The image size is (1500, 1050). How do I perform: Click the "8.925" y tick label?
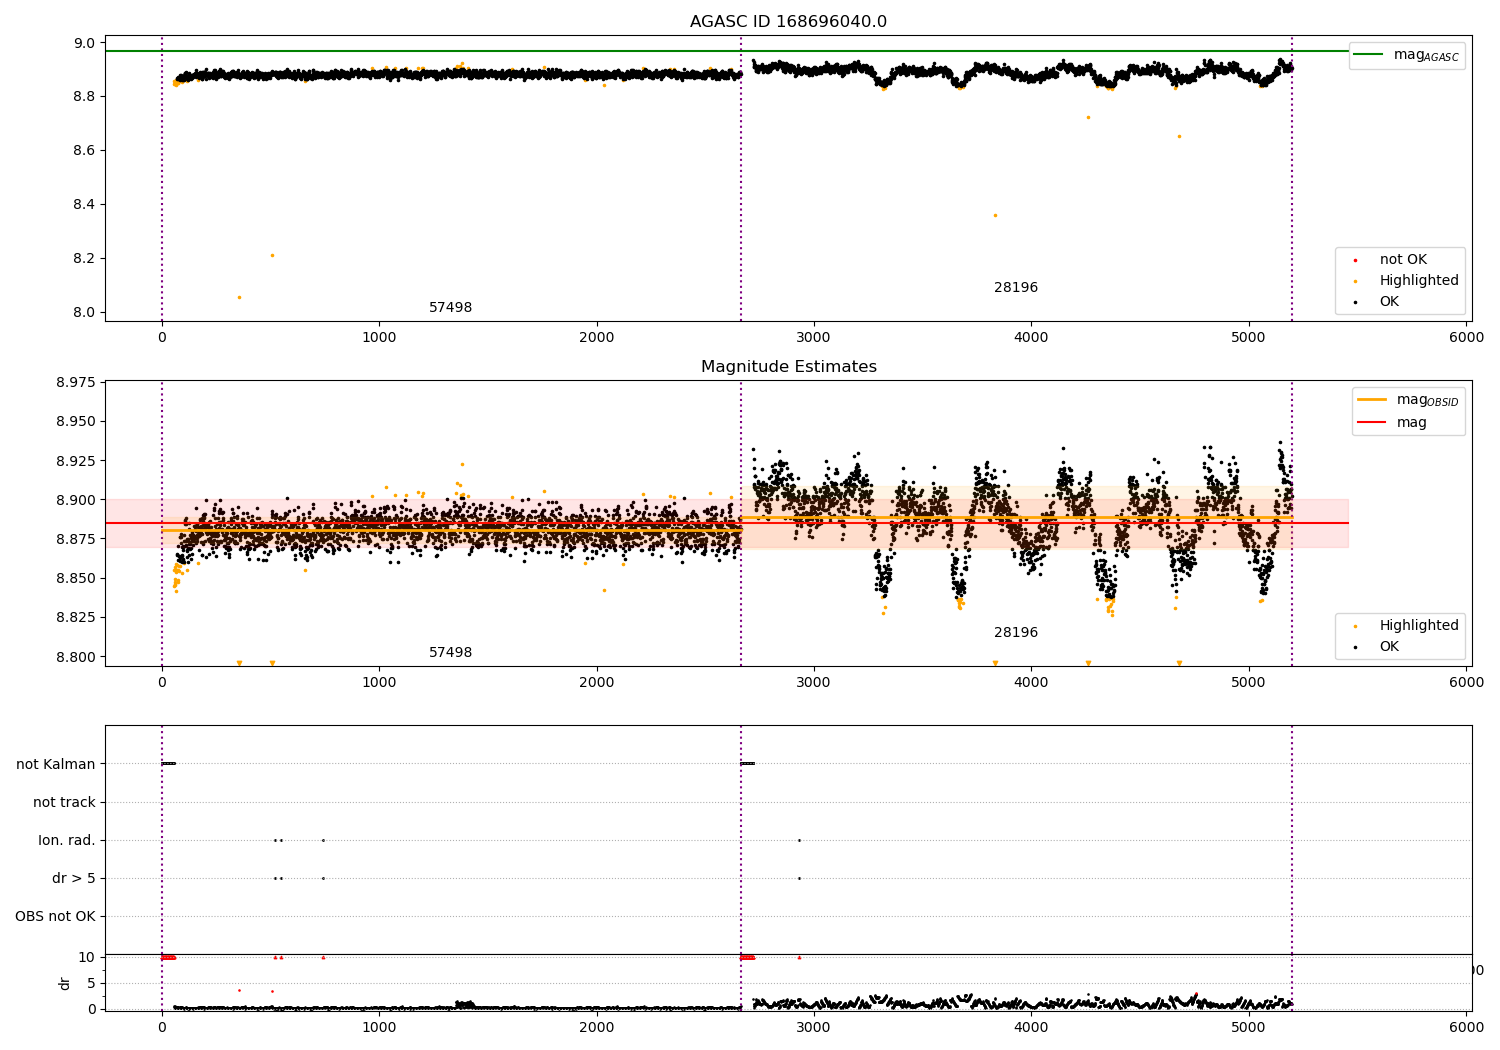coord(75,461)
